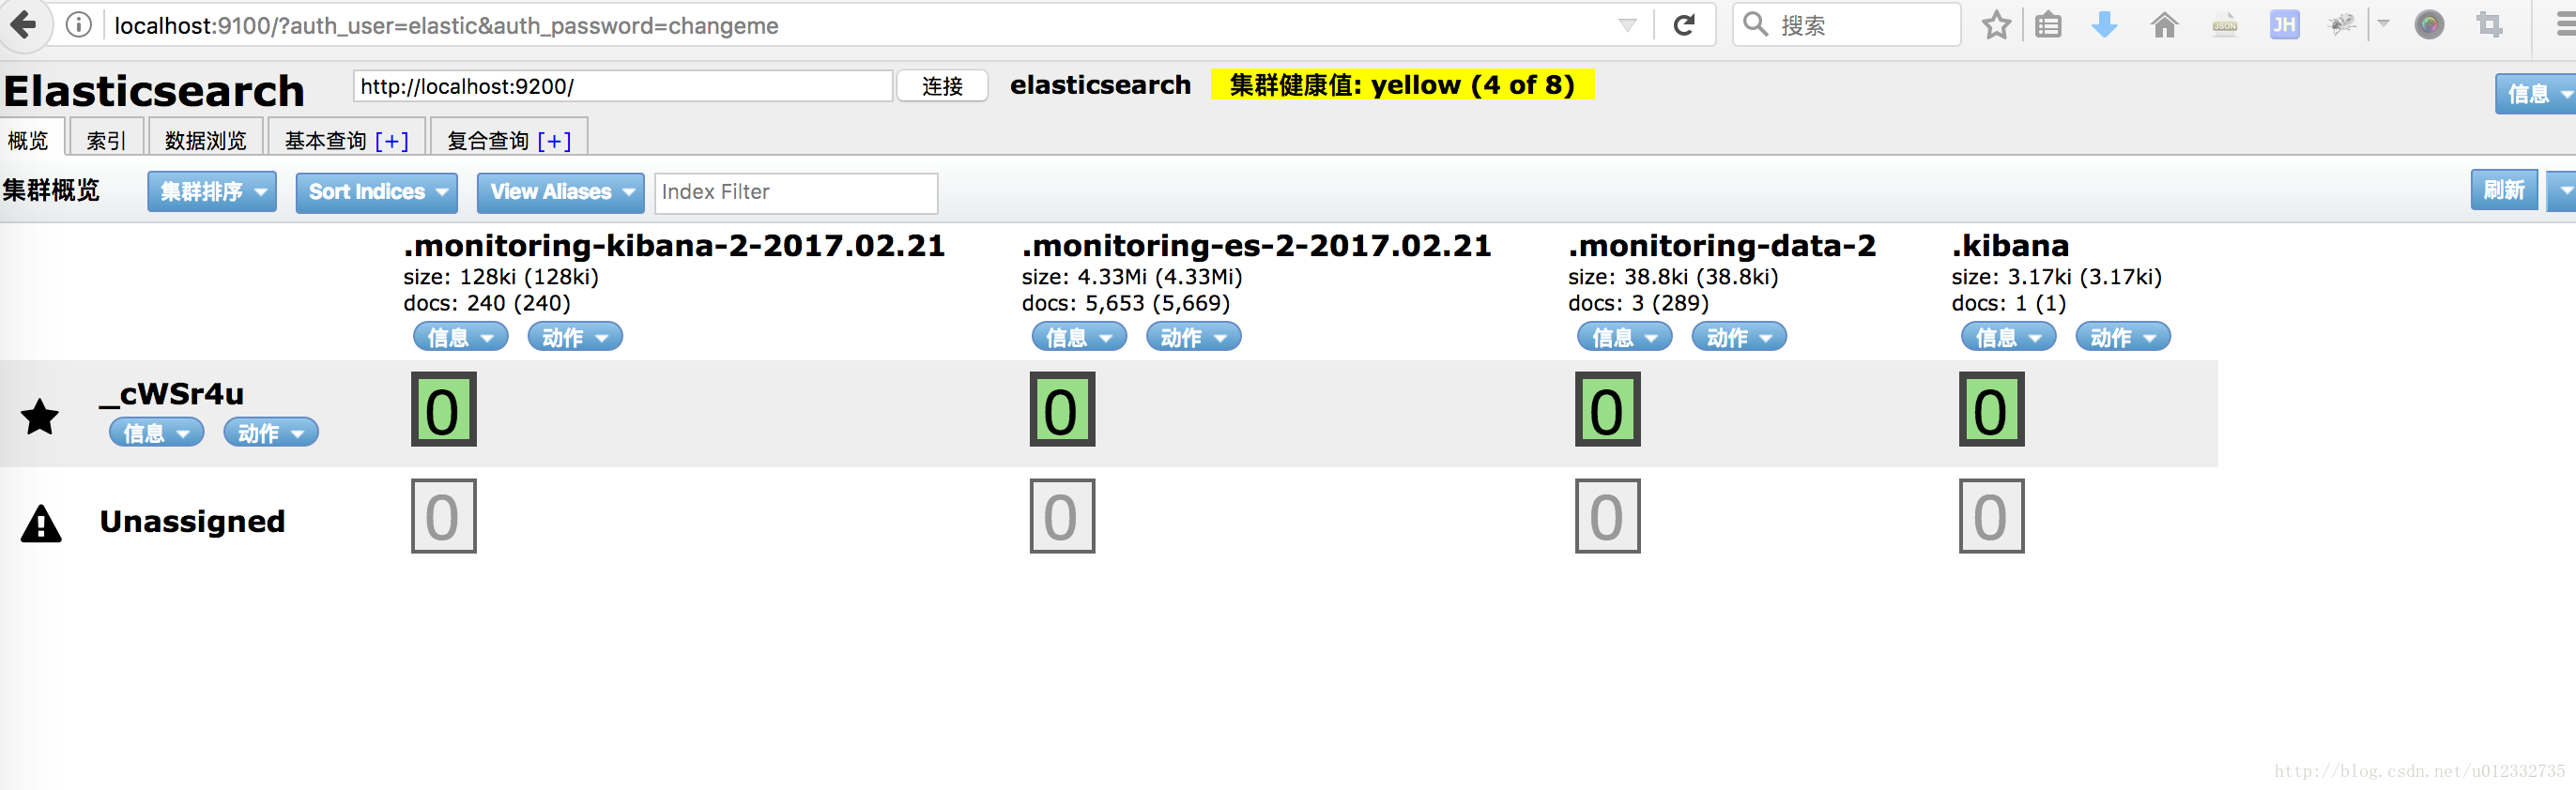
Task: Click the Unassigned row label
Action: [x=192, y=521]
